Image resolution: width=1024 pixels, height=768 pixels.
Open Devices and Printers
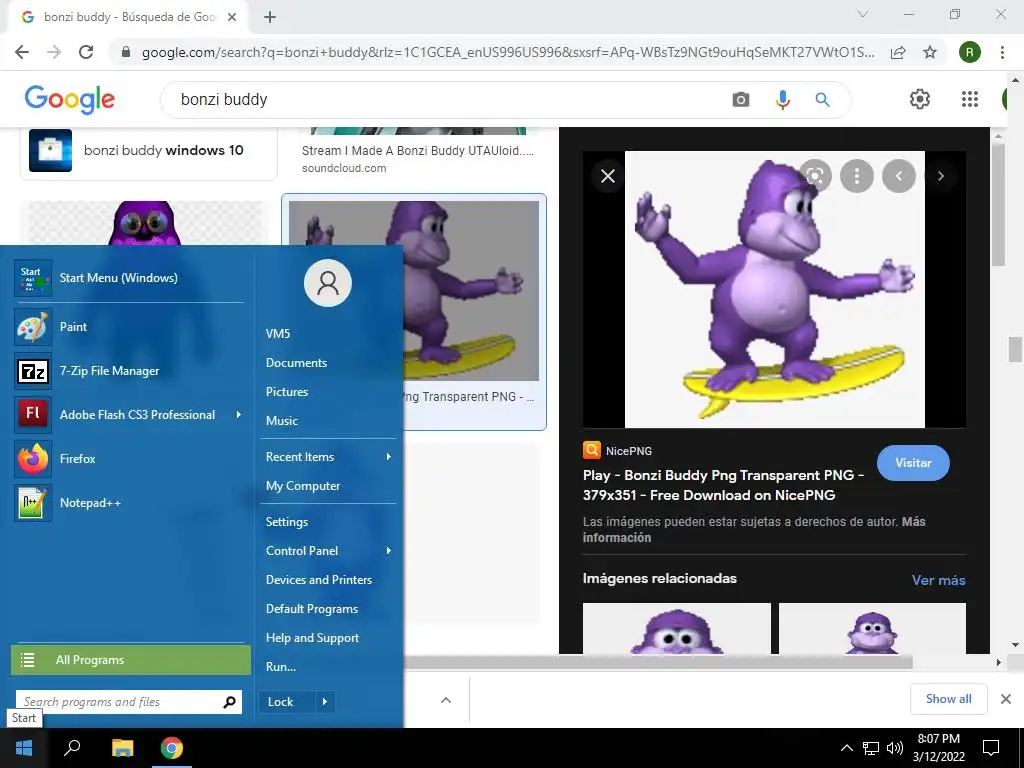point(319,580)
